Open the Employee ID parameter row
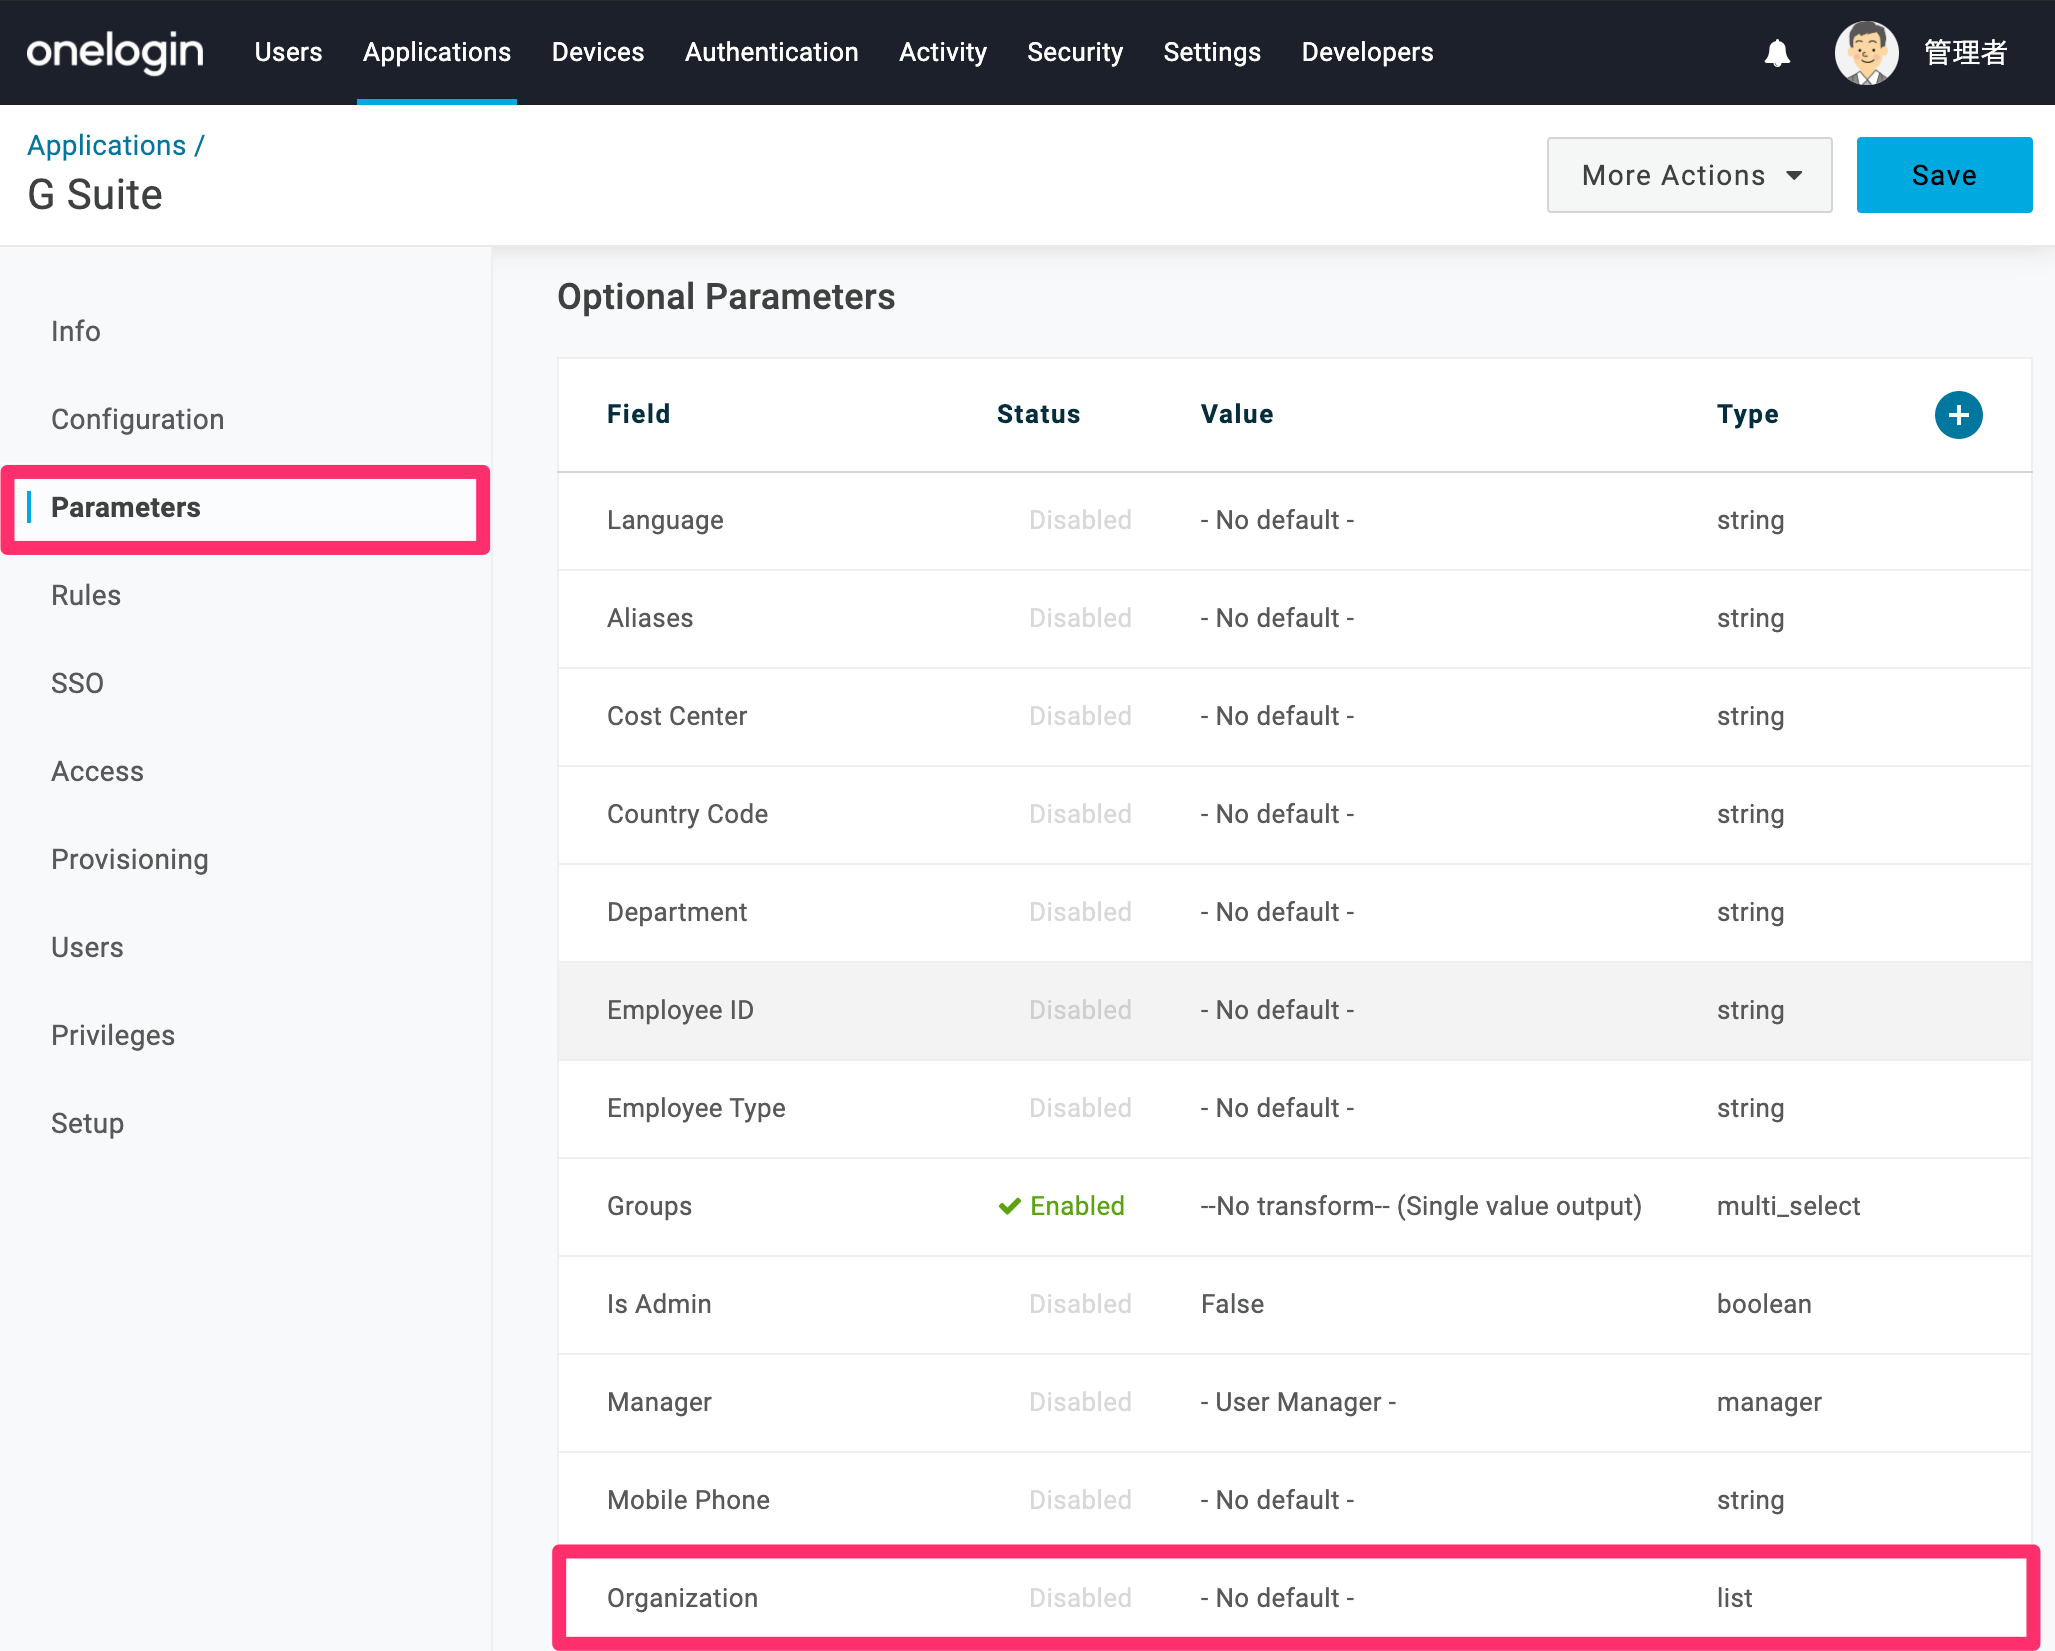 pyautogui.click(x=1294, y=1011)
